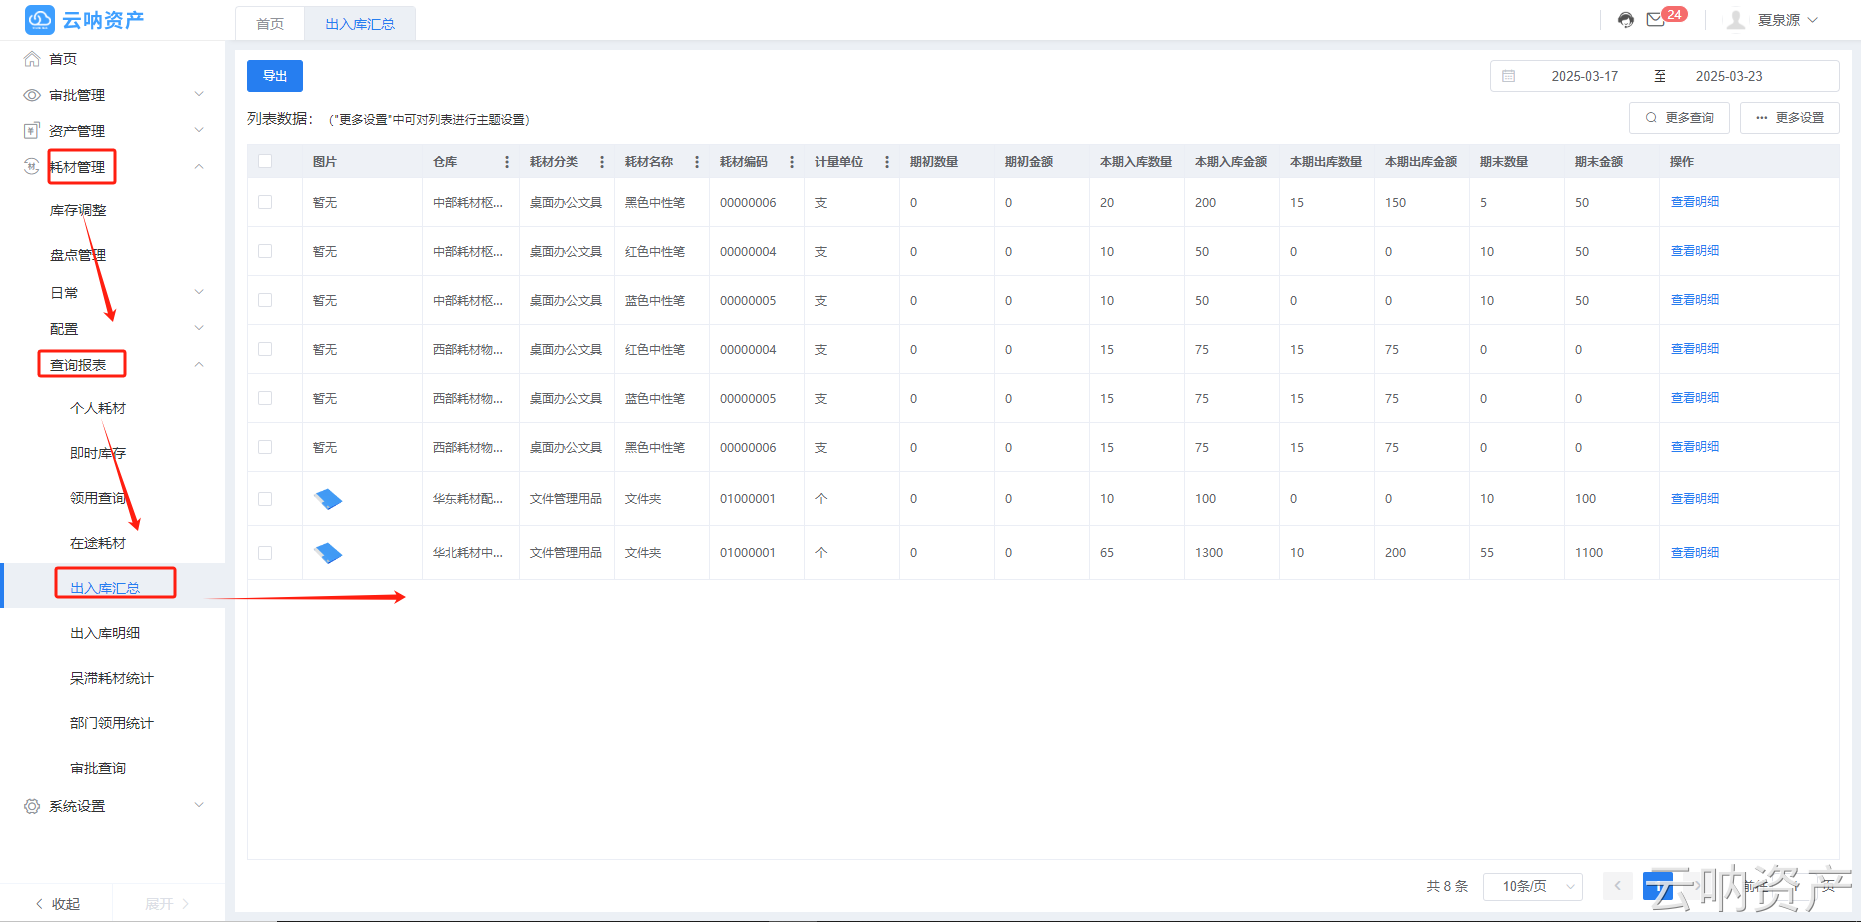The height and width of the screenshot is (922, 1861).
Task: Open the 耗材分类 column options menu
Action: point(602,162)
